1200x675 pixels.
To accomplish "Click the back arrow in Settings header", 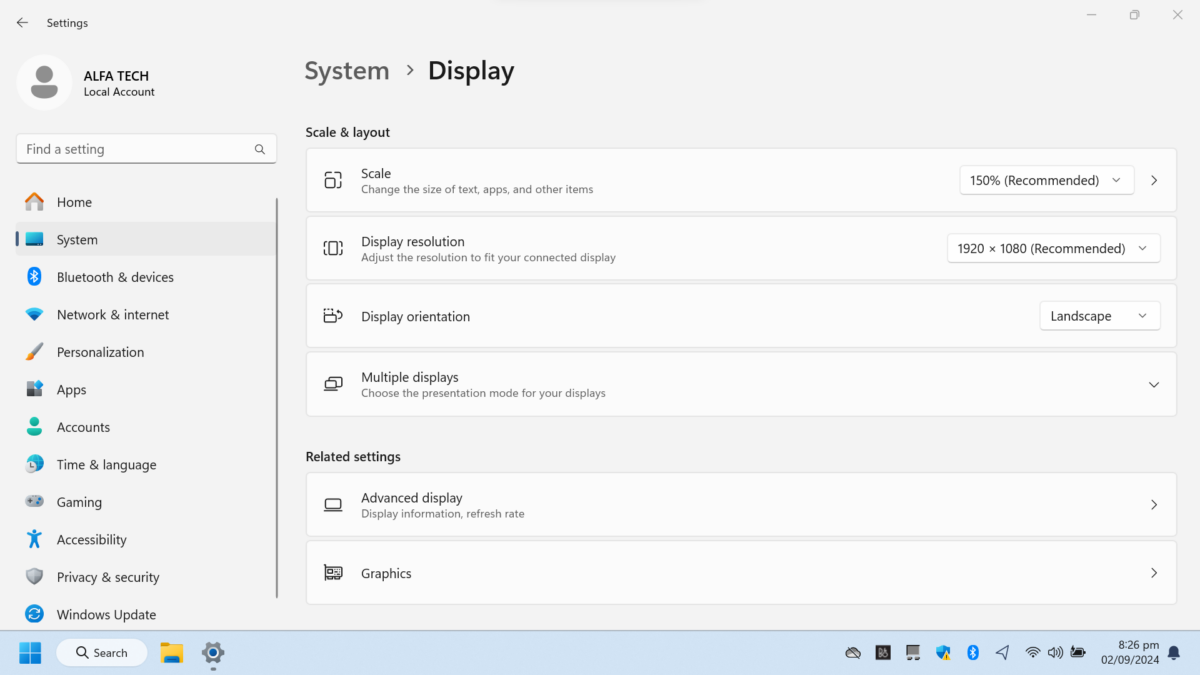I will point(22,22).
